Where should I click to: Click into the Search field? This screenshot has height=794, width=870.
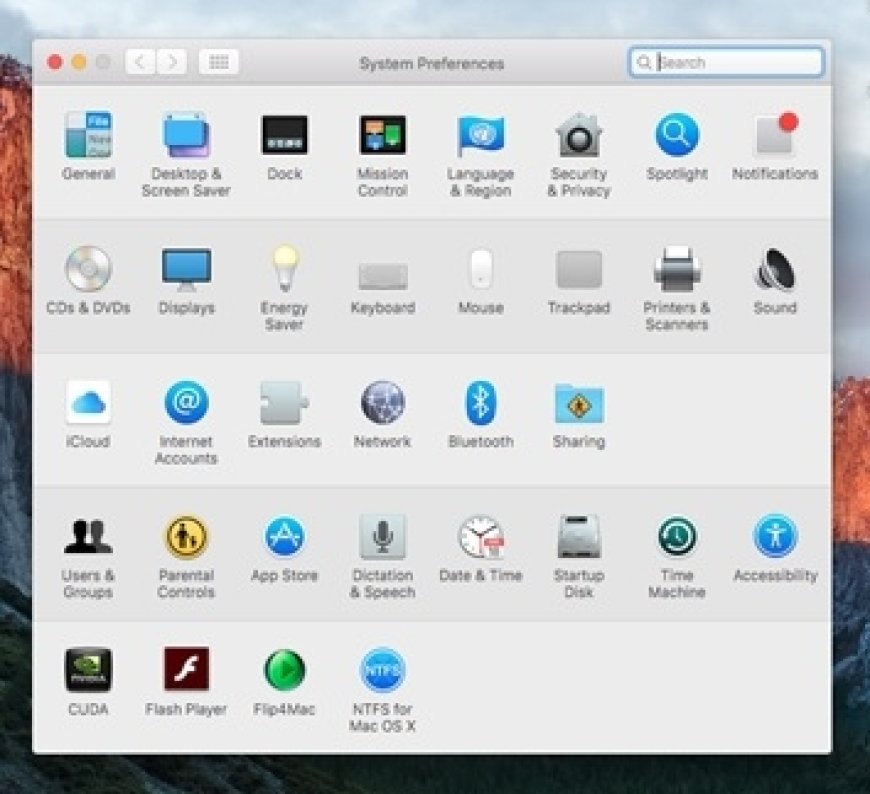pyautogui.click(x=726, y=62)
